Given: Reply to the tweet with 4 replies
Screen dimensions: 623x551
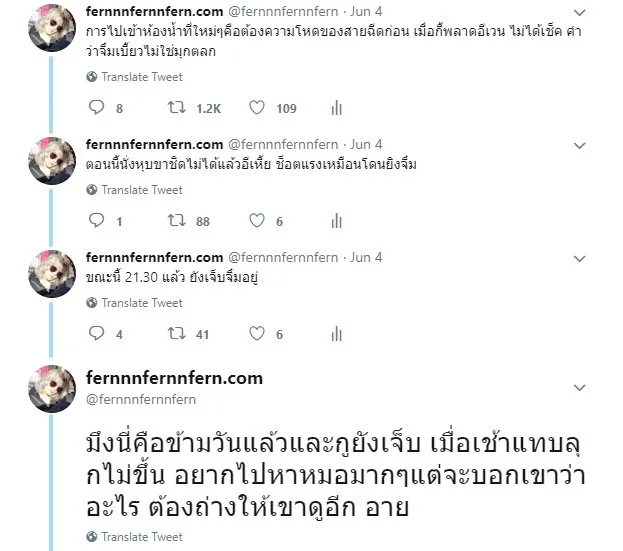Looking at the screenshot, I should (x=97, y=333).
